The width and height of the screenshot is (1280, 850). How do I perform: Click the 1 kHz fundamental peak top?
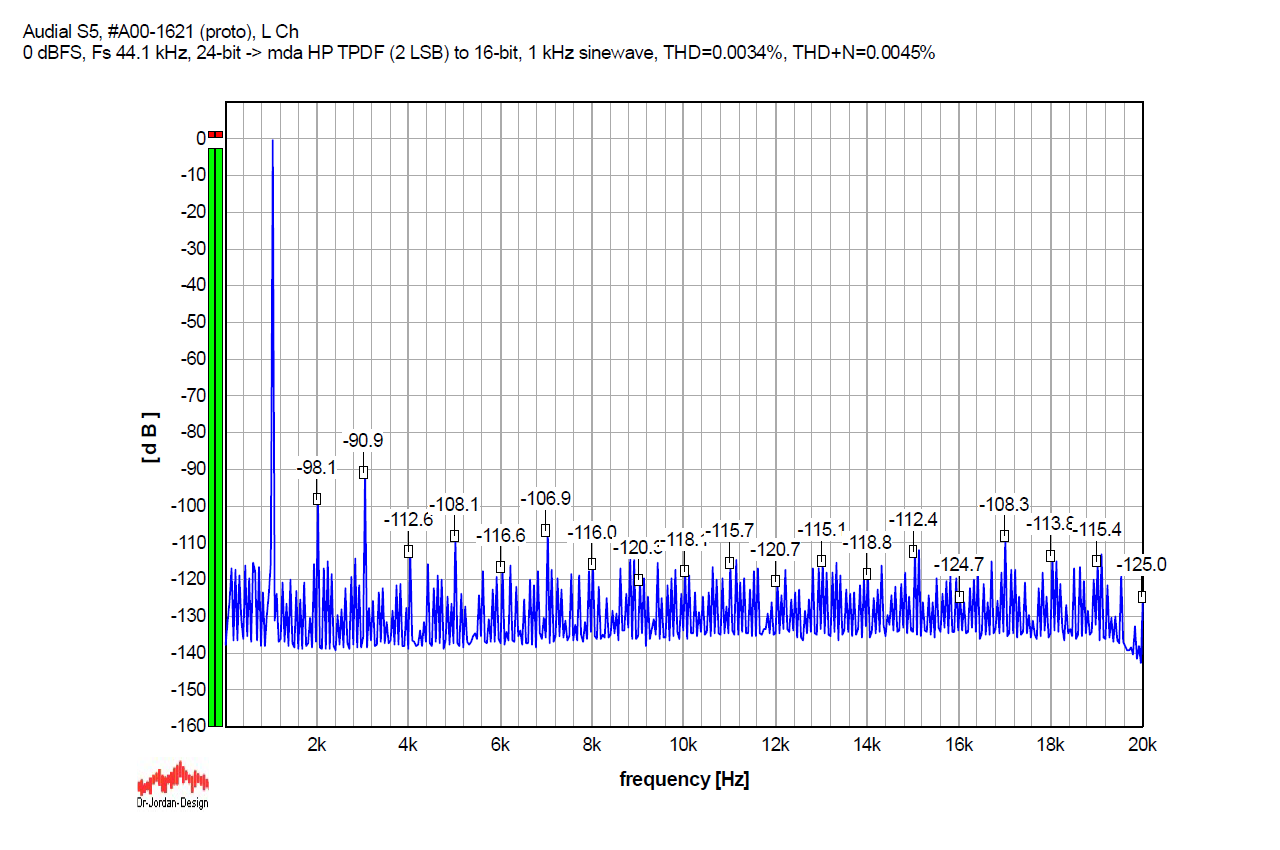pos(272,141)
